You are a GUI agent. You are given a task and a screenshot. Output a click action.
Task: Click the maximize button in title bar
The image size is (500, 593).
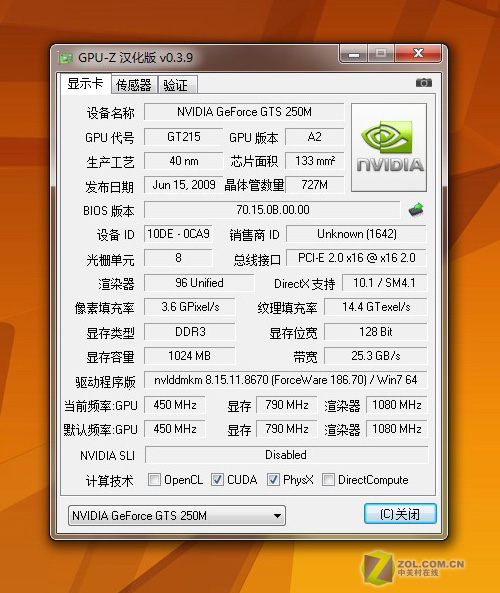pos(381,53)
